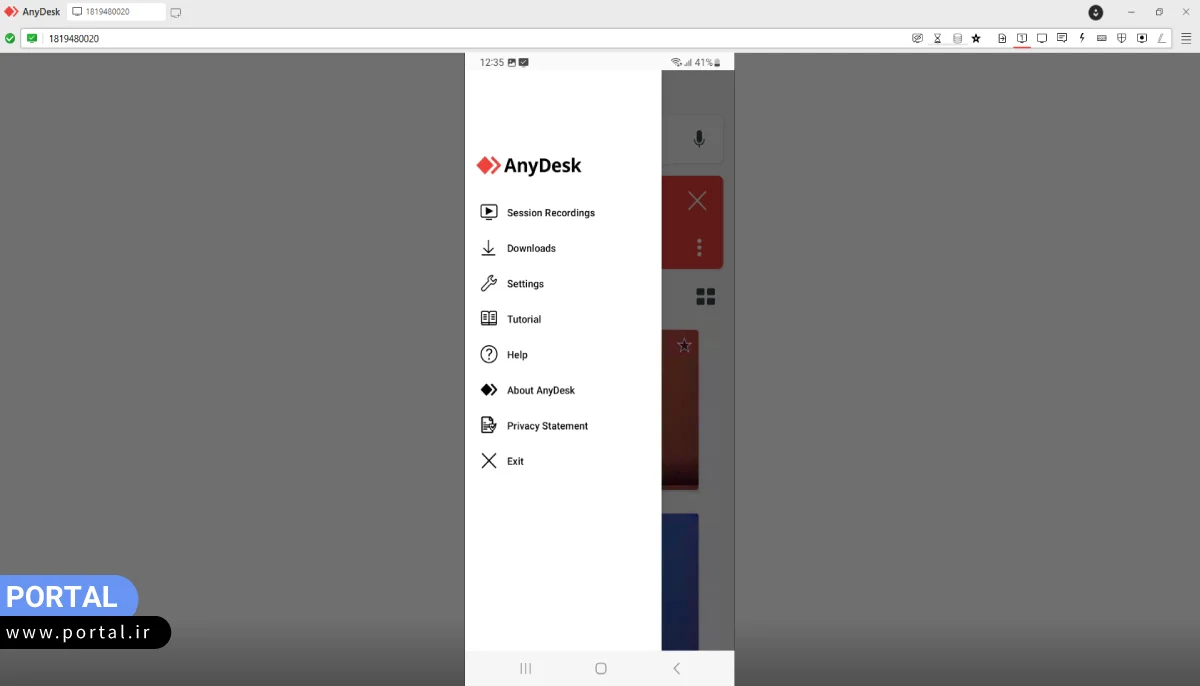Open Privacy Statement from the menu

click(x=546, y=425)
